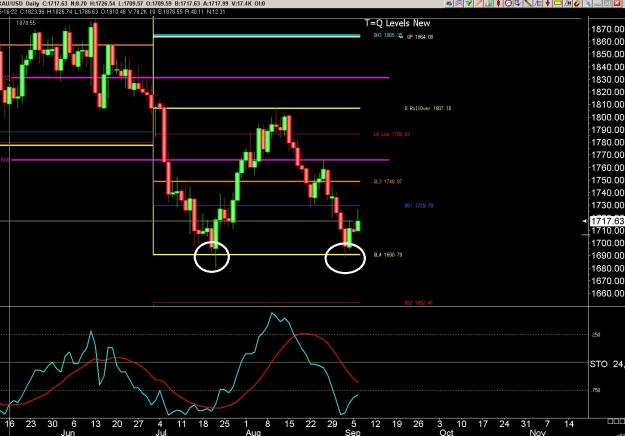
Task: Click the small icon at chart bottom-right corner
Action: point(616,422)
